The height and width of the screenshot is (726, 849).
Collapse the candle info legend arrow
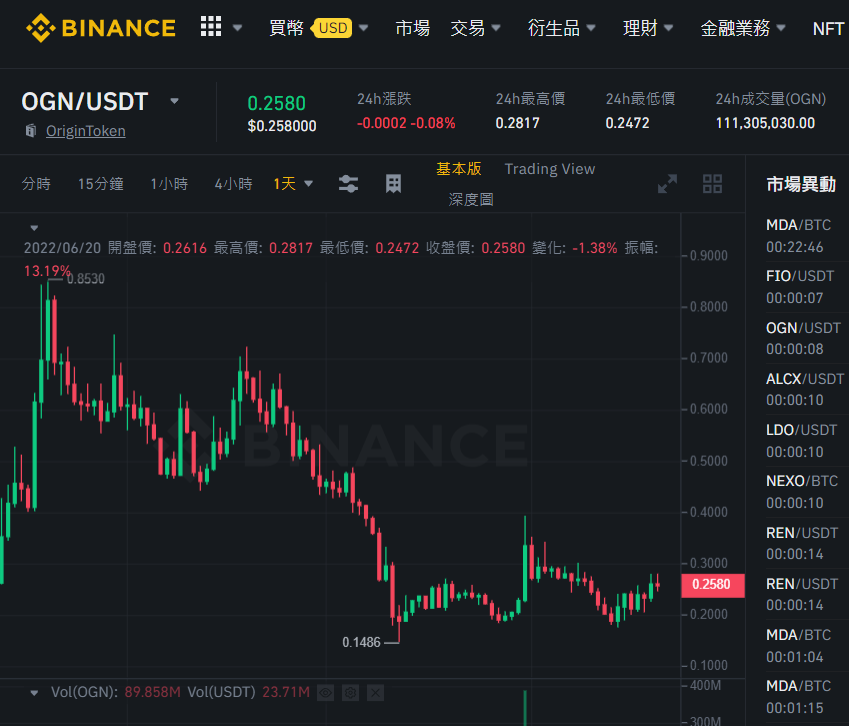click(x=34, y=228)
